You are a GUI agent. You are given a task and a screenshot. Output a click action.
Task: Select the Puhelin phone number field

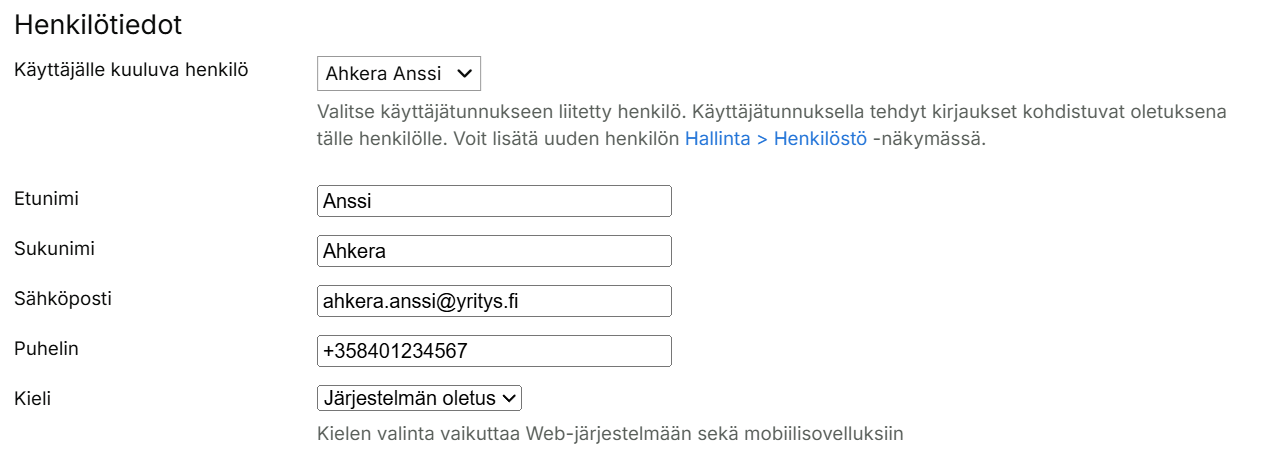click(493, 351)
